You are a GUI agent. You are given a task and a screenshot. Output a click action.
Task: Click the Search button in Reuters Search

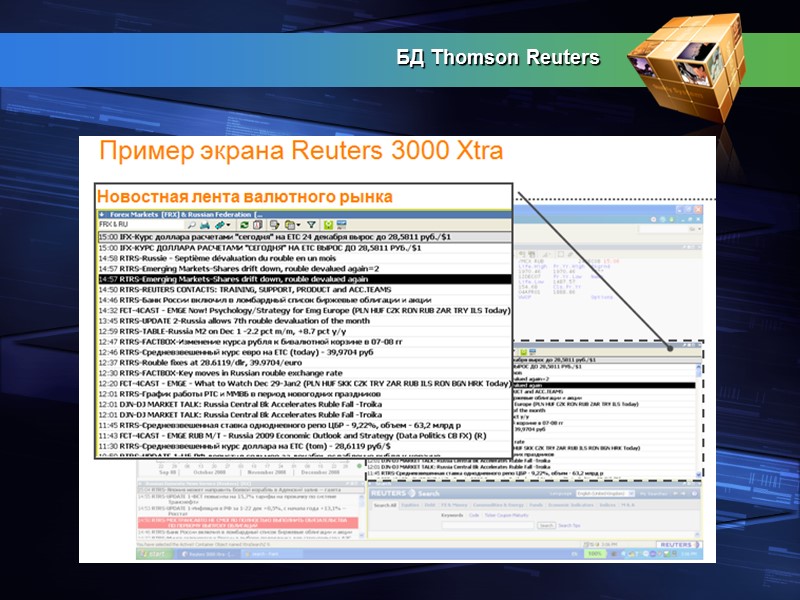[x=546, y=526]
